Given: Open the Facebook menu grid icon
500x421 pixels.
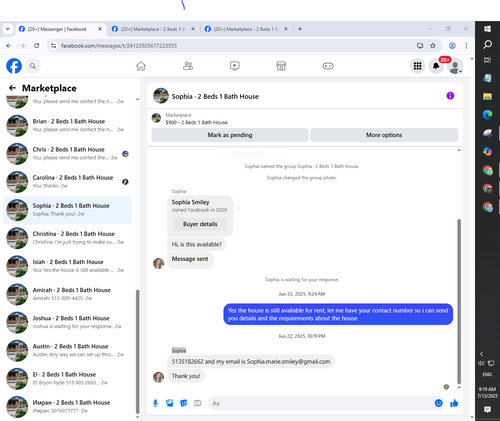Looking at the screenshot, I should 417,66.
